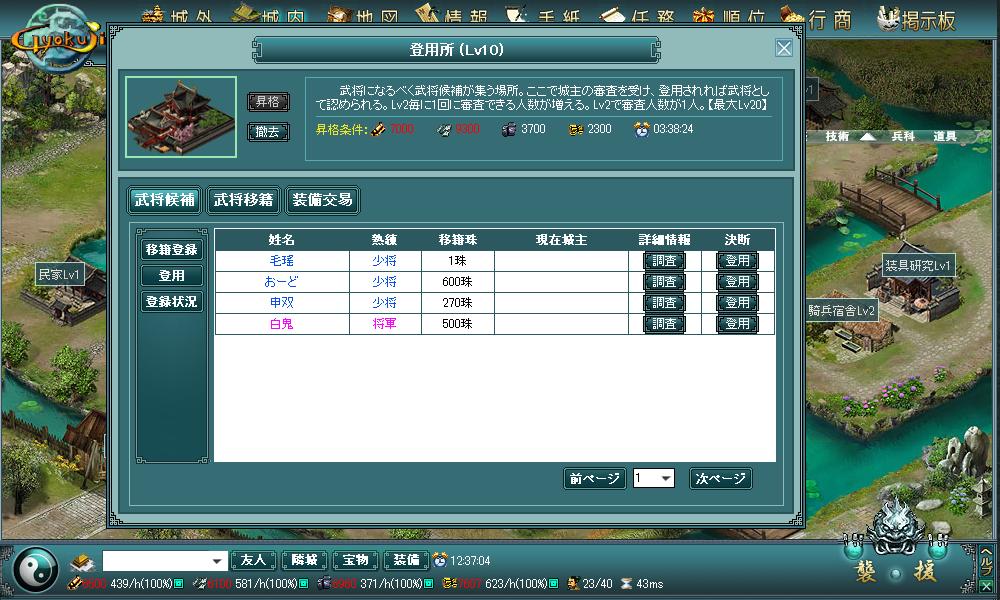
Task: Click the small X button under ヘルプ
Action: point(987,585)
